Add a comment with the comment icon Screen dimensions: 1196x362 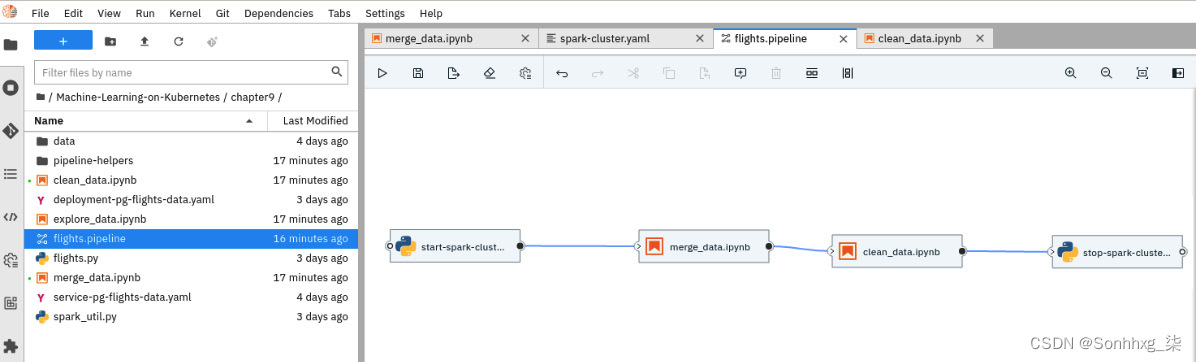click(740, 73)
